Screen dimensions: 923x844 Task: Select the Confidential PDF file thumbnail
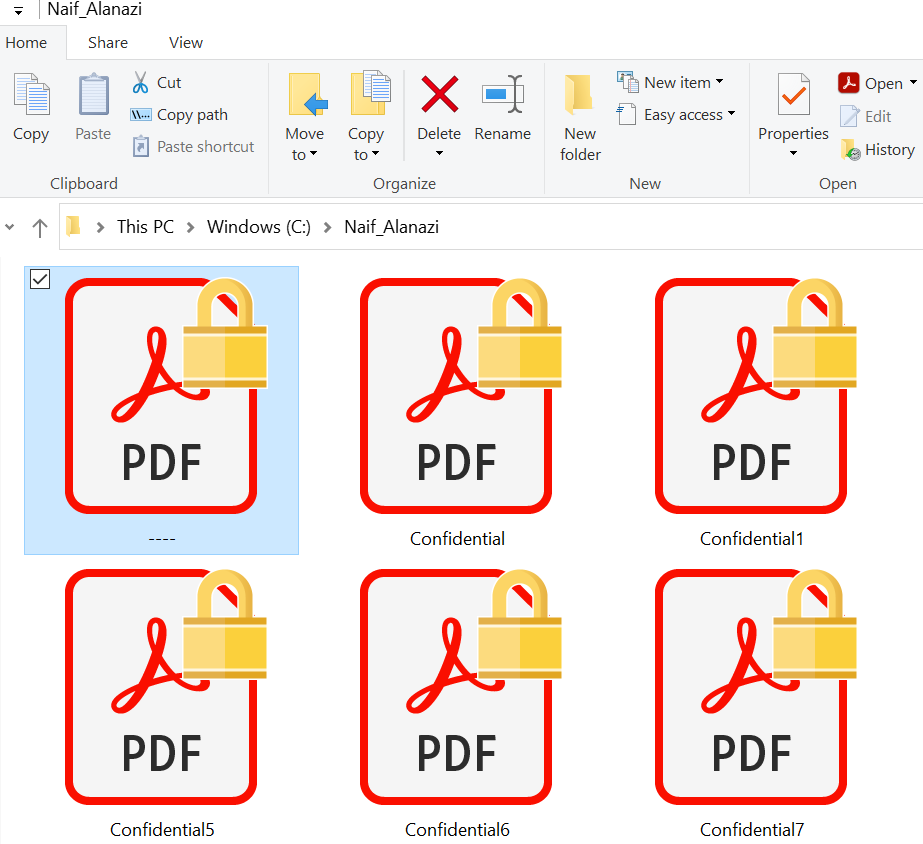(461, 396)
